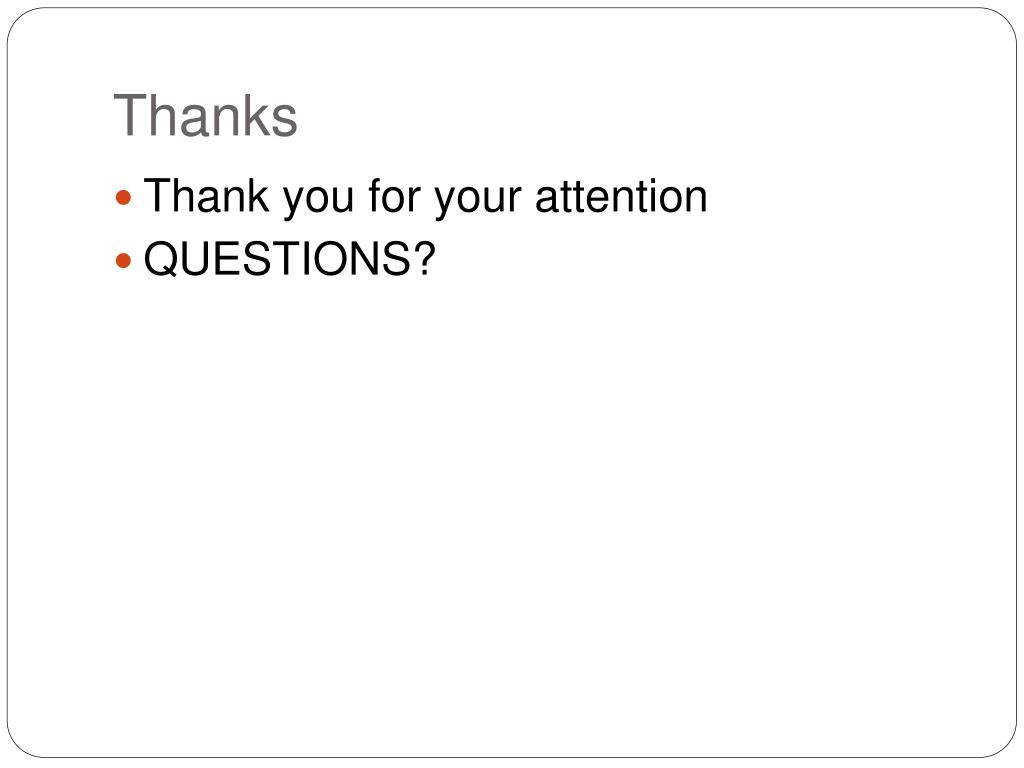Image resolution: width=1024 pixels, height=768 pixels.
Task: Click the rounded bottom-left corner of slide border
Action: (x=21, y=744)
